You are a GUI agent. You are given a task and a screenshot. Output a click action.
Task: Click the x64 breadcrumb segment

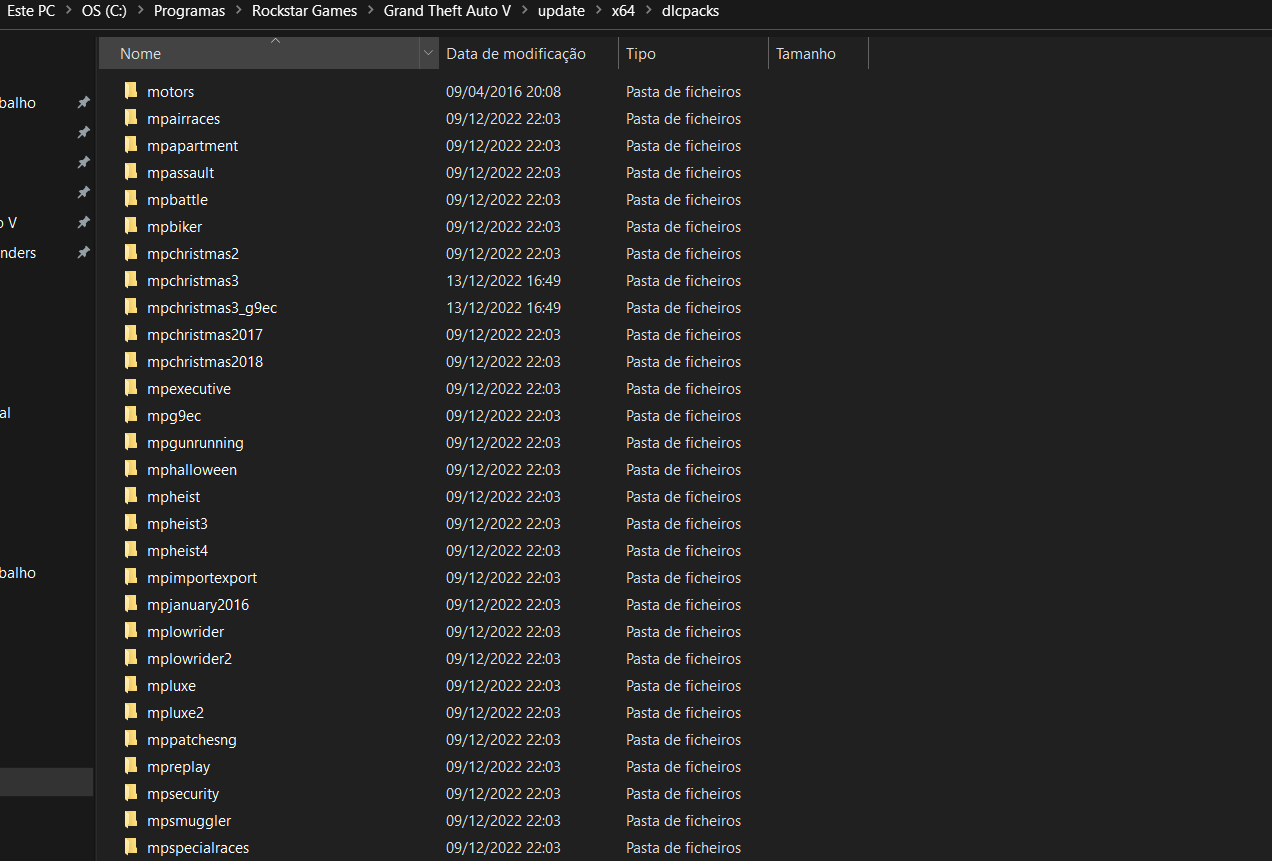[624, 11]
